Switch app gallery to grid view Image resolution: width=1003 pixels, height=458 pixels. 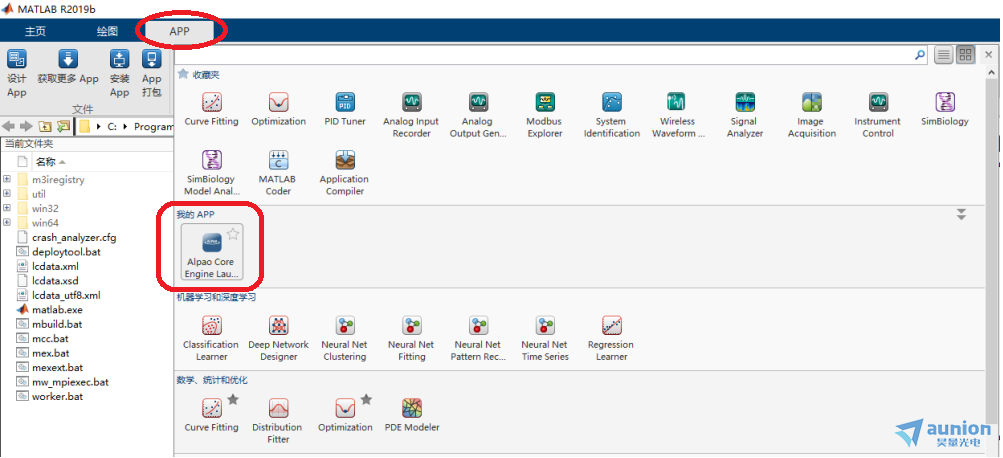(x=966, y=54)
